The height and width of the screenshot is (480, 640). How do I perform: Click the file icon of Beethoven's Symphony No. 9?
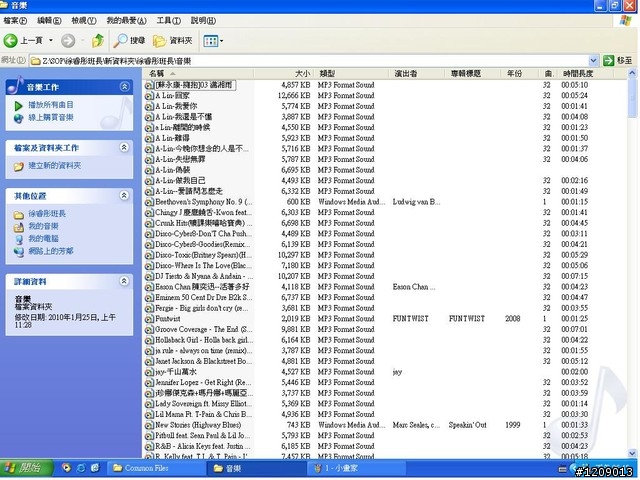click(x=150, y=202)
